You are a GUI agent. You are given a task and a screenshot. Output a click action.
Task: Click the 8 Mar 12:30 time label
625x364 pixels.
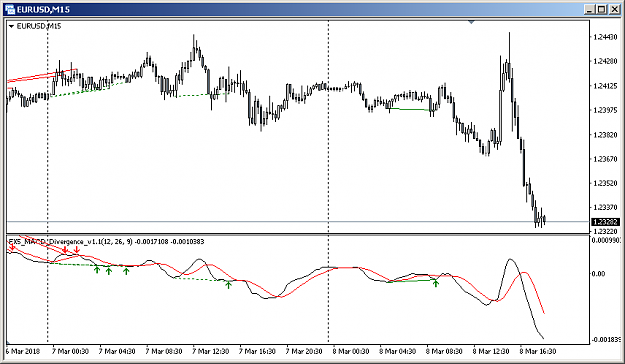click(x=491, y=351)
